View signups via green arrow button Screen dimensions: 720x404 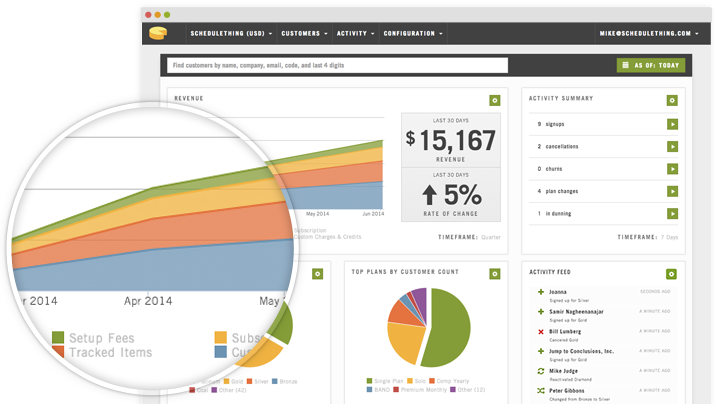(x=672, y=124)
